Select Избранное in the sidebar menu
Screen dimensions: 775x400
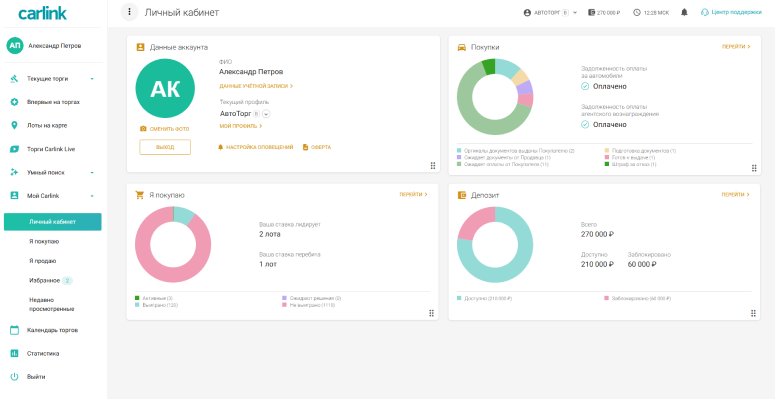(45, 280)
